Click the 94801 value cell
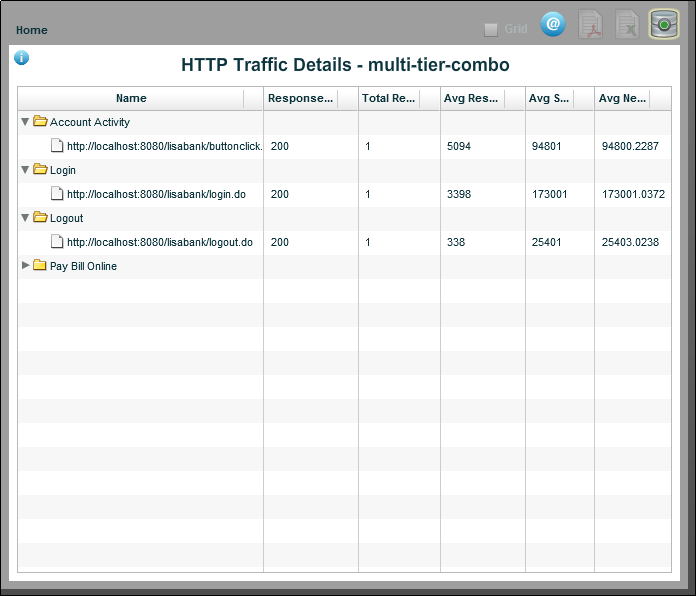Image resolution: width=696 pixels, height=596 pixels. (546, 146)
